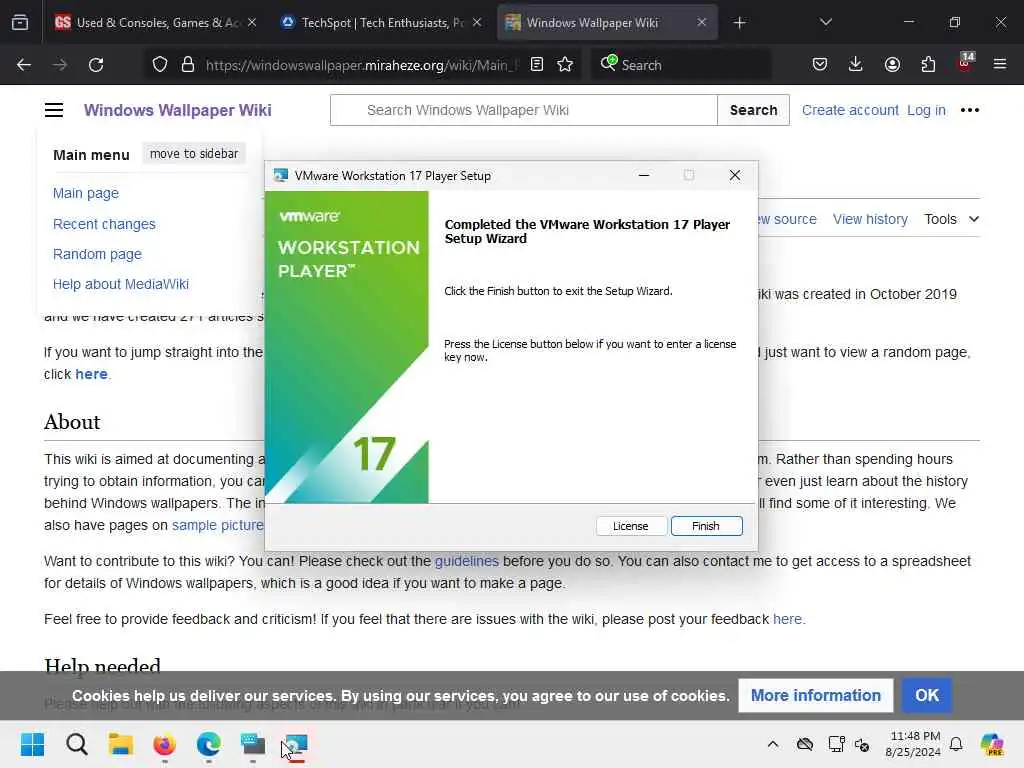The image size is (1024, 768).
Task: Click the View history tab
Action: (871, 219)
